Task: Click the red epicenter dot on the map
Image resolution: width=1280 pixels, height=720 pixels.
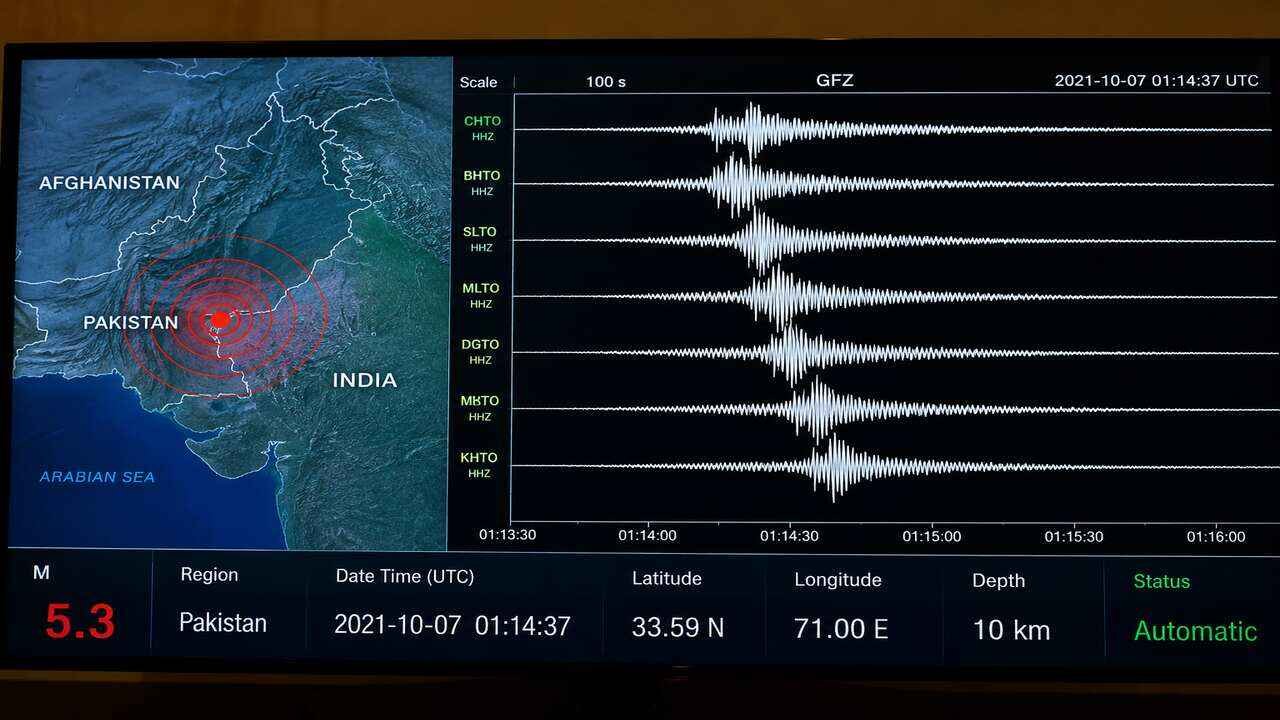Action: 220,319
